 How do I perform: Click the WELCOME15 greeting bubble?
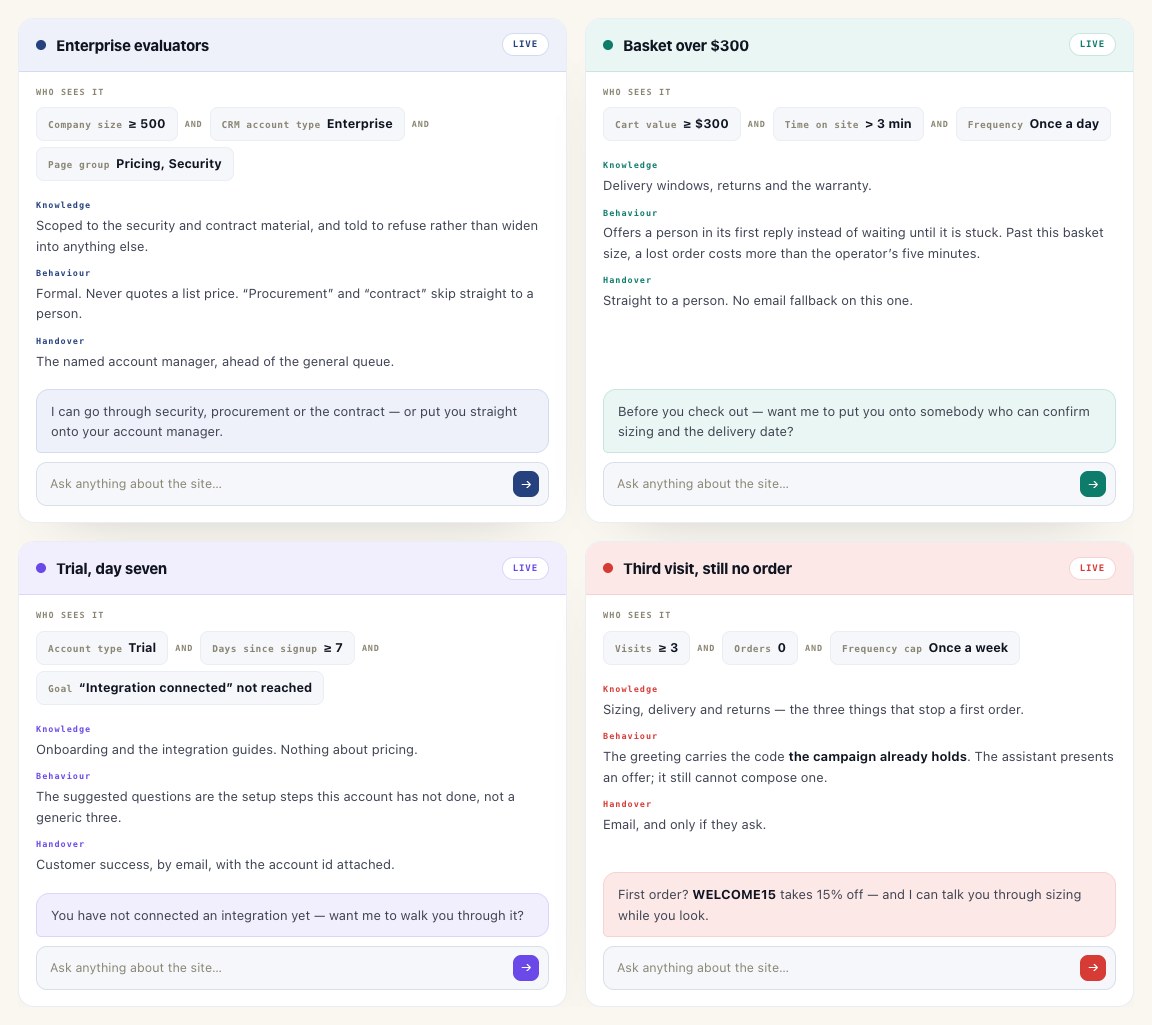859,904
